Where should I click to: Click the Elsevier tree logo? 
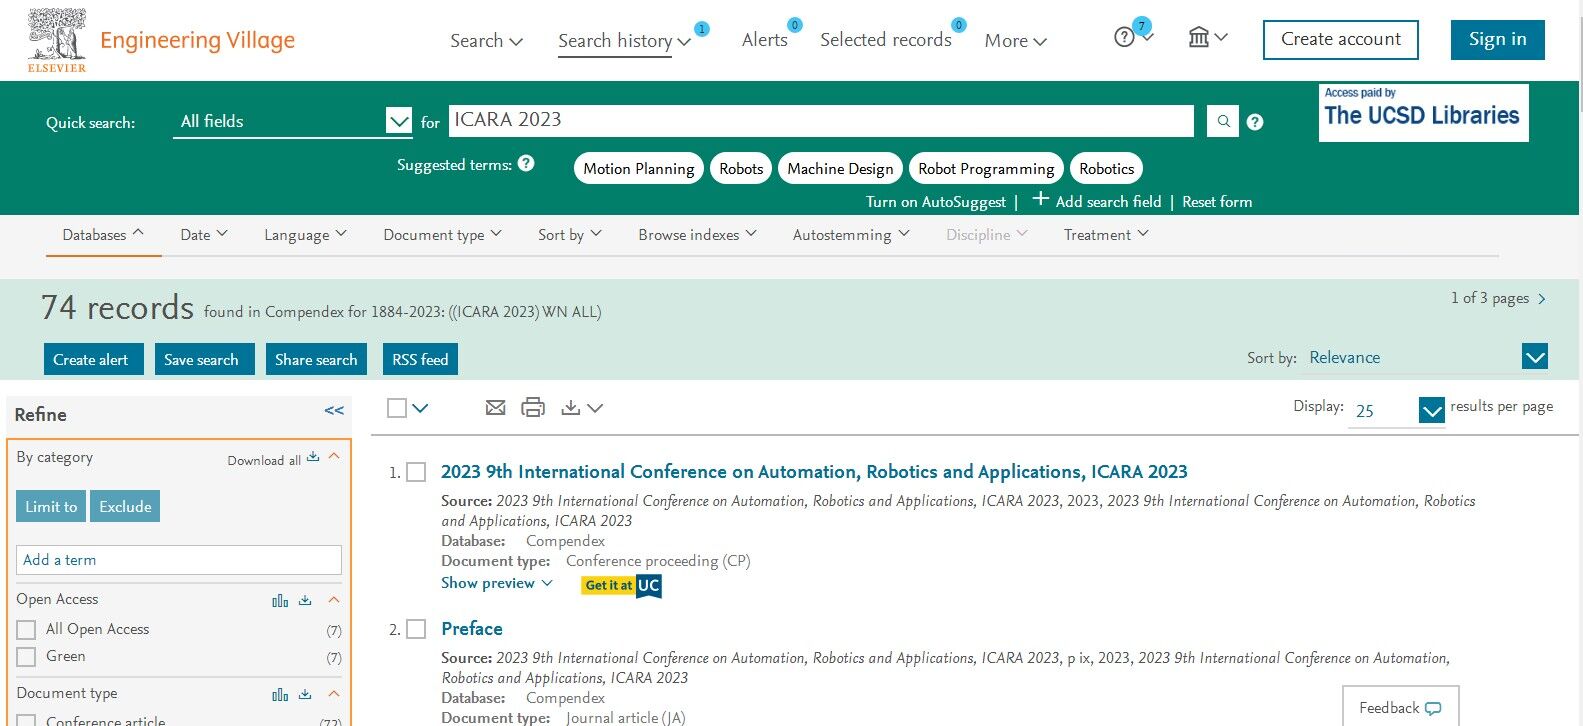[x=57, y=40]
